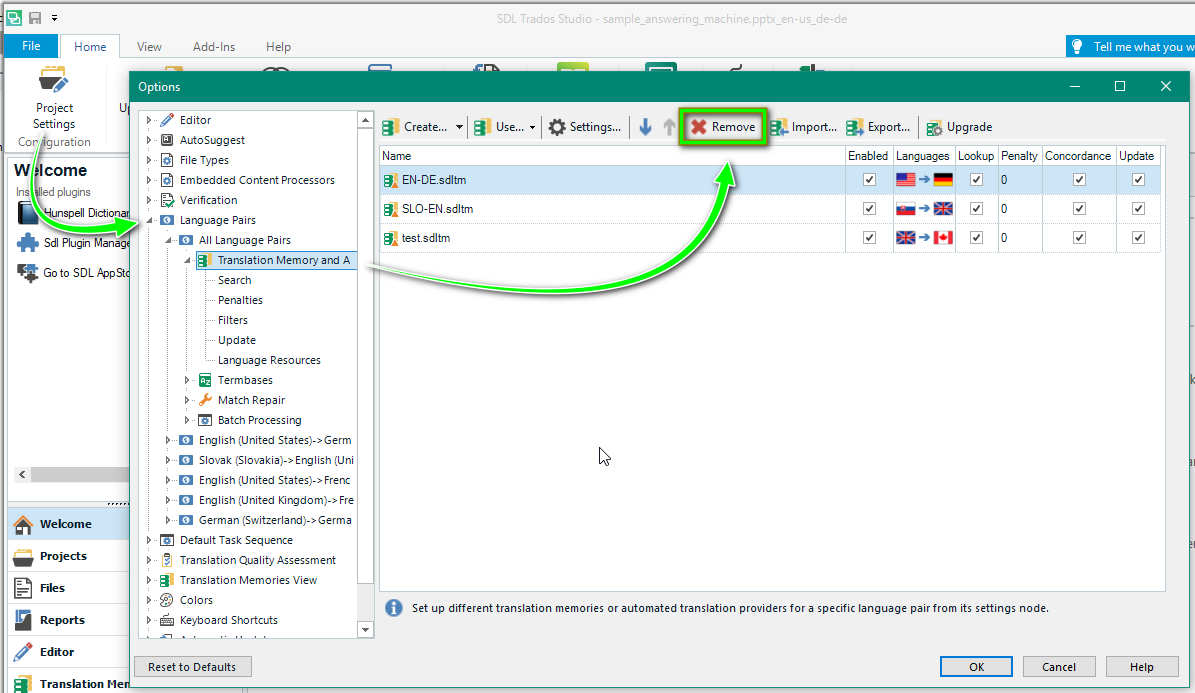Screen dimensions: 1195x693
Task: Toggle Lookup checkbox for SLO-EN.sdltm
Action: click(976, 209)
